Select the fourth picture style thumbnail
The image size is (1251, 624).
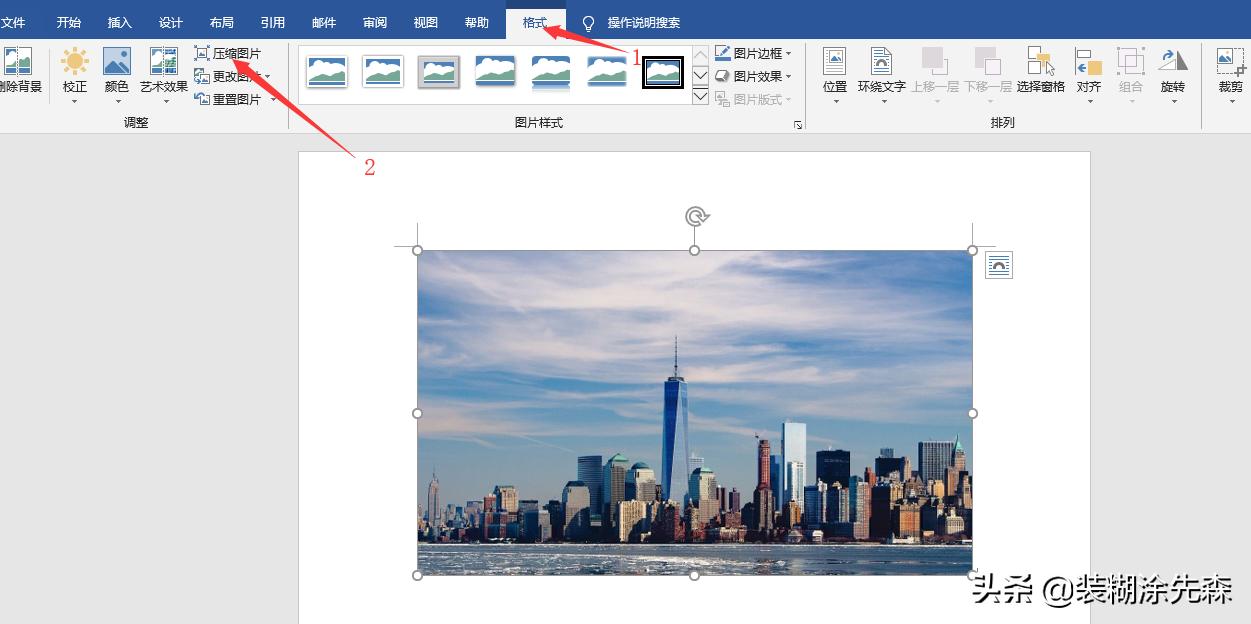(495, 72)
